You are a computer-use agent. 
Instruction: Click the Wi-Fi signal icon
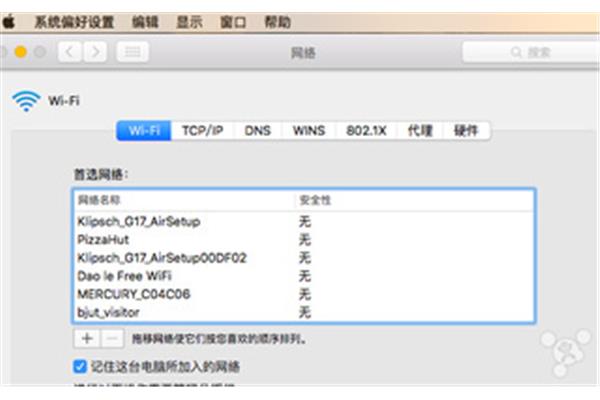tap(26, 101)
